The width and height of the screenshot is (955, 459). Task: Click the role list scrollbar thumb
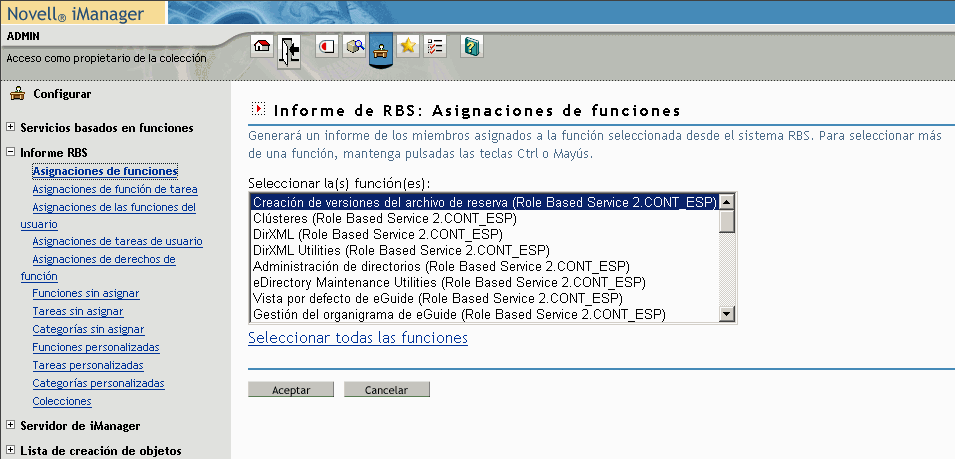tap(727, 221)
